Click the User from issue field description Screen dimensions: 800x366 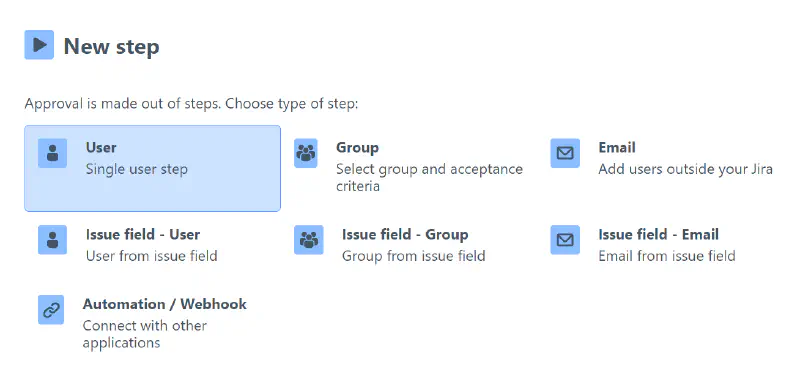coord(152,256)
